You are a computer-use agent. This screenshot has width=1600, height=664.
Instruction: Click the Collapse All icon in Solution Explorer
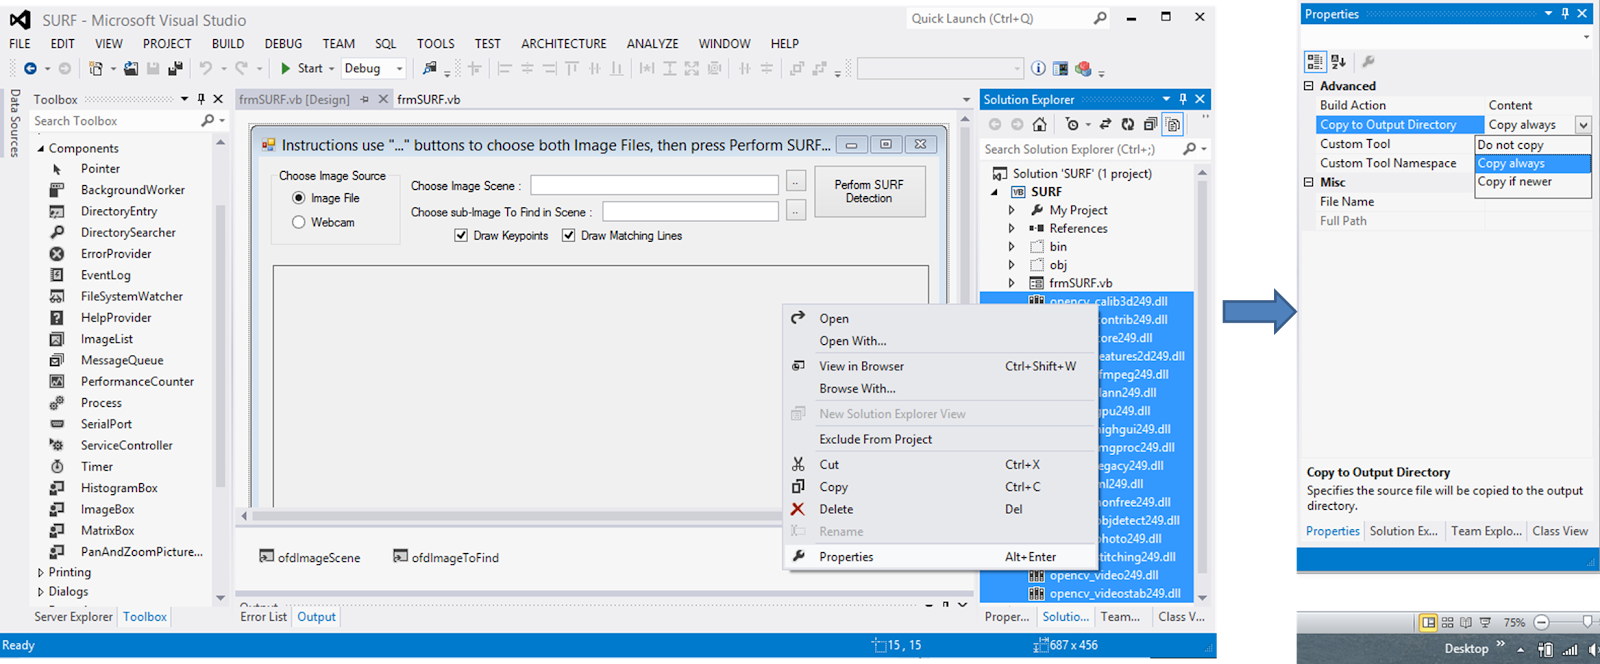(1150, 124)
